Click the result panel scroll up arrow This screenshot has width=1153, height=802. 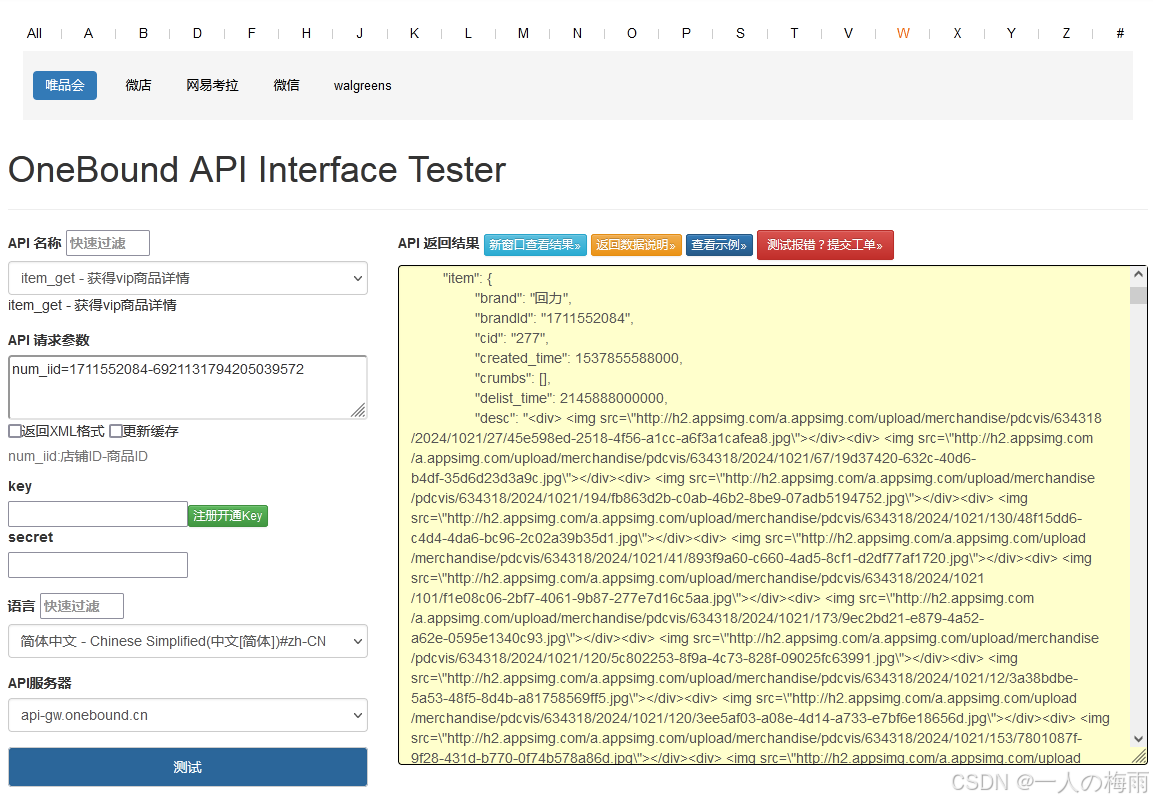1138,275
